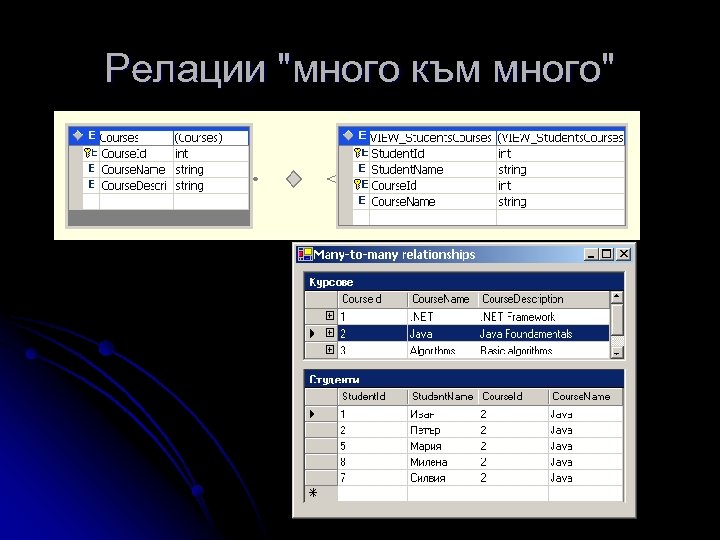Select the CourseDescri field in Courses table
Screen dimensions: 720x540
click(136, 185)
